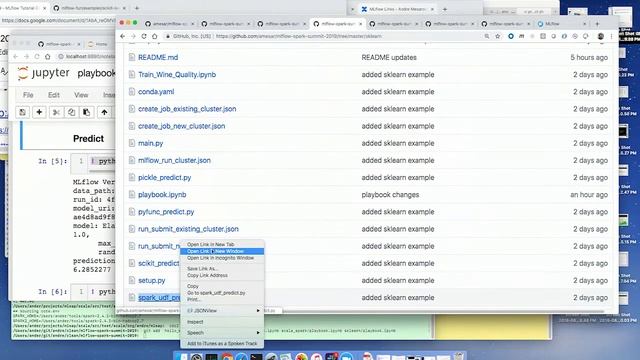Click the file icon beside setup.py
This screenshot has width=640, height=360.
click(x=131, y=280)
